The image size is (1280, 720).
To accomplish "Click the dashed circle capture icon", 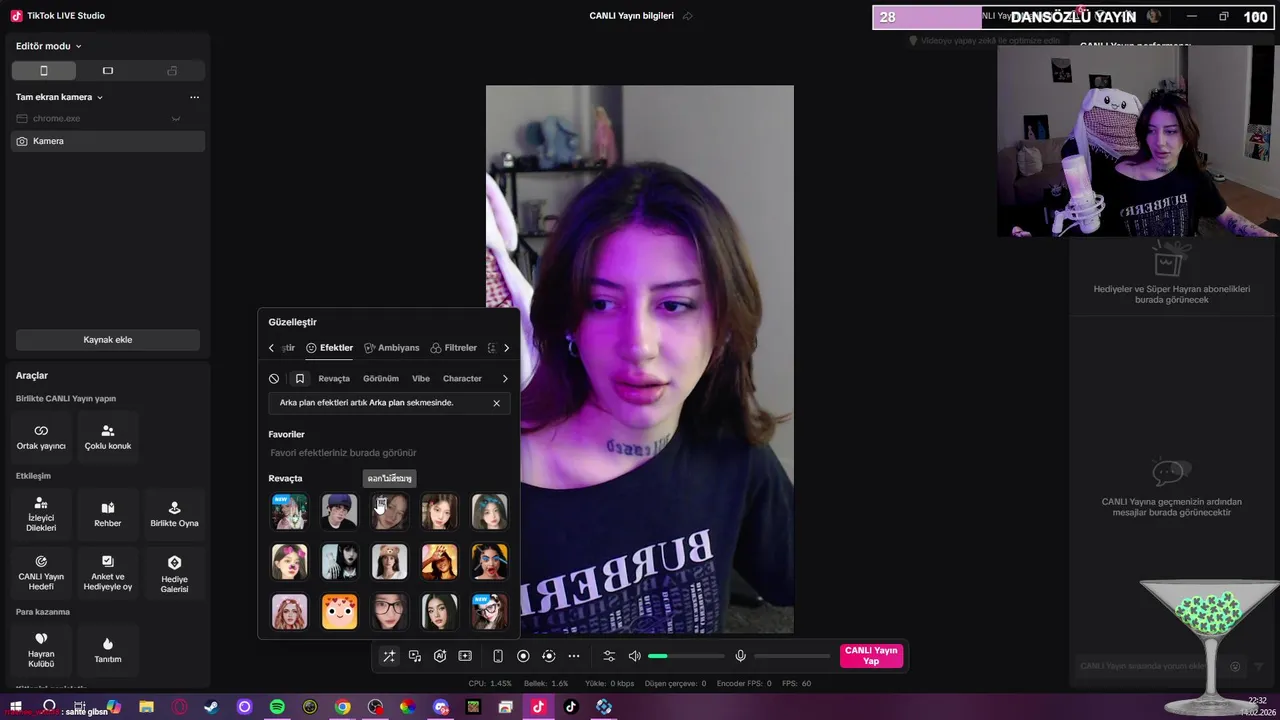I will (548, 656).
